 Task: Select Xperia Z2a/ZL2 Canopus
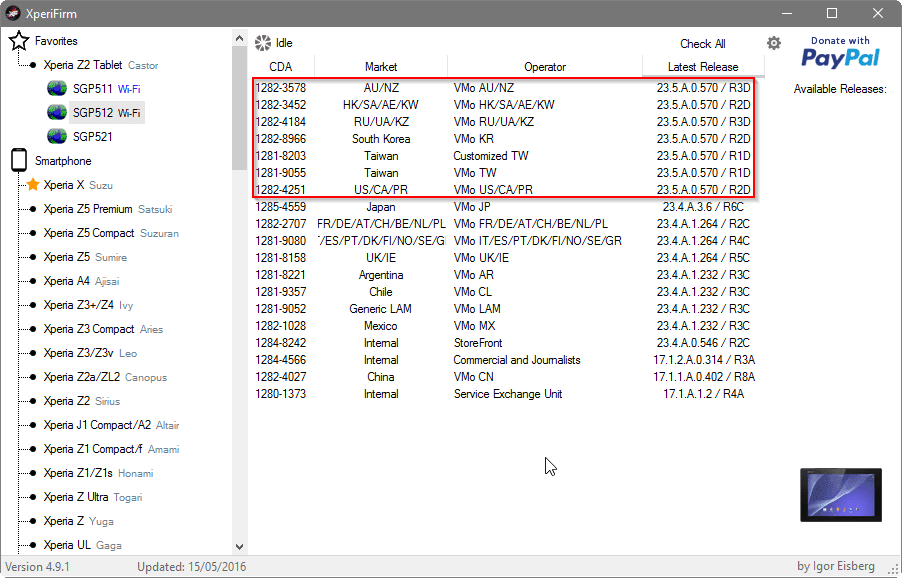pyautogui.click(x=105, y=377)
